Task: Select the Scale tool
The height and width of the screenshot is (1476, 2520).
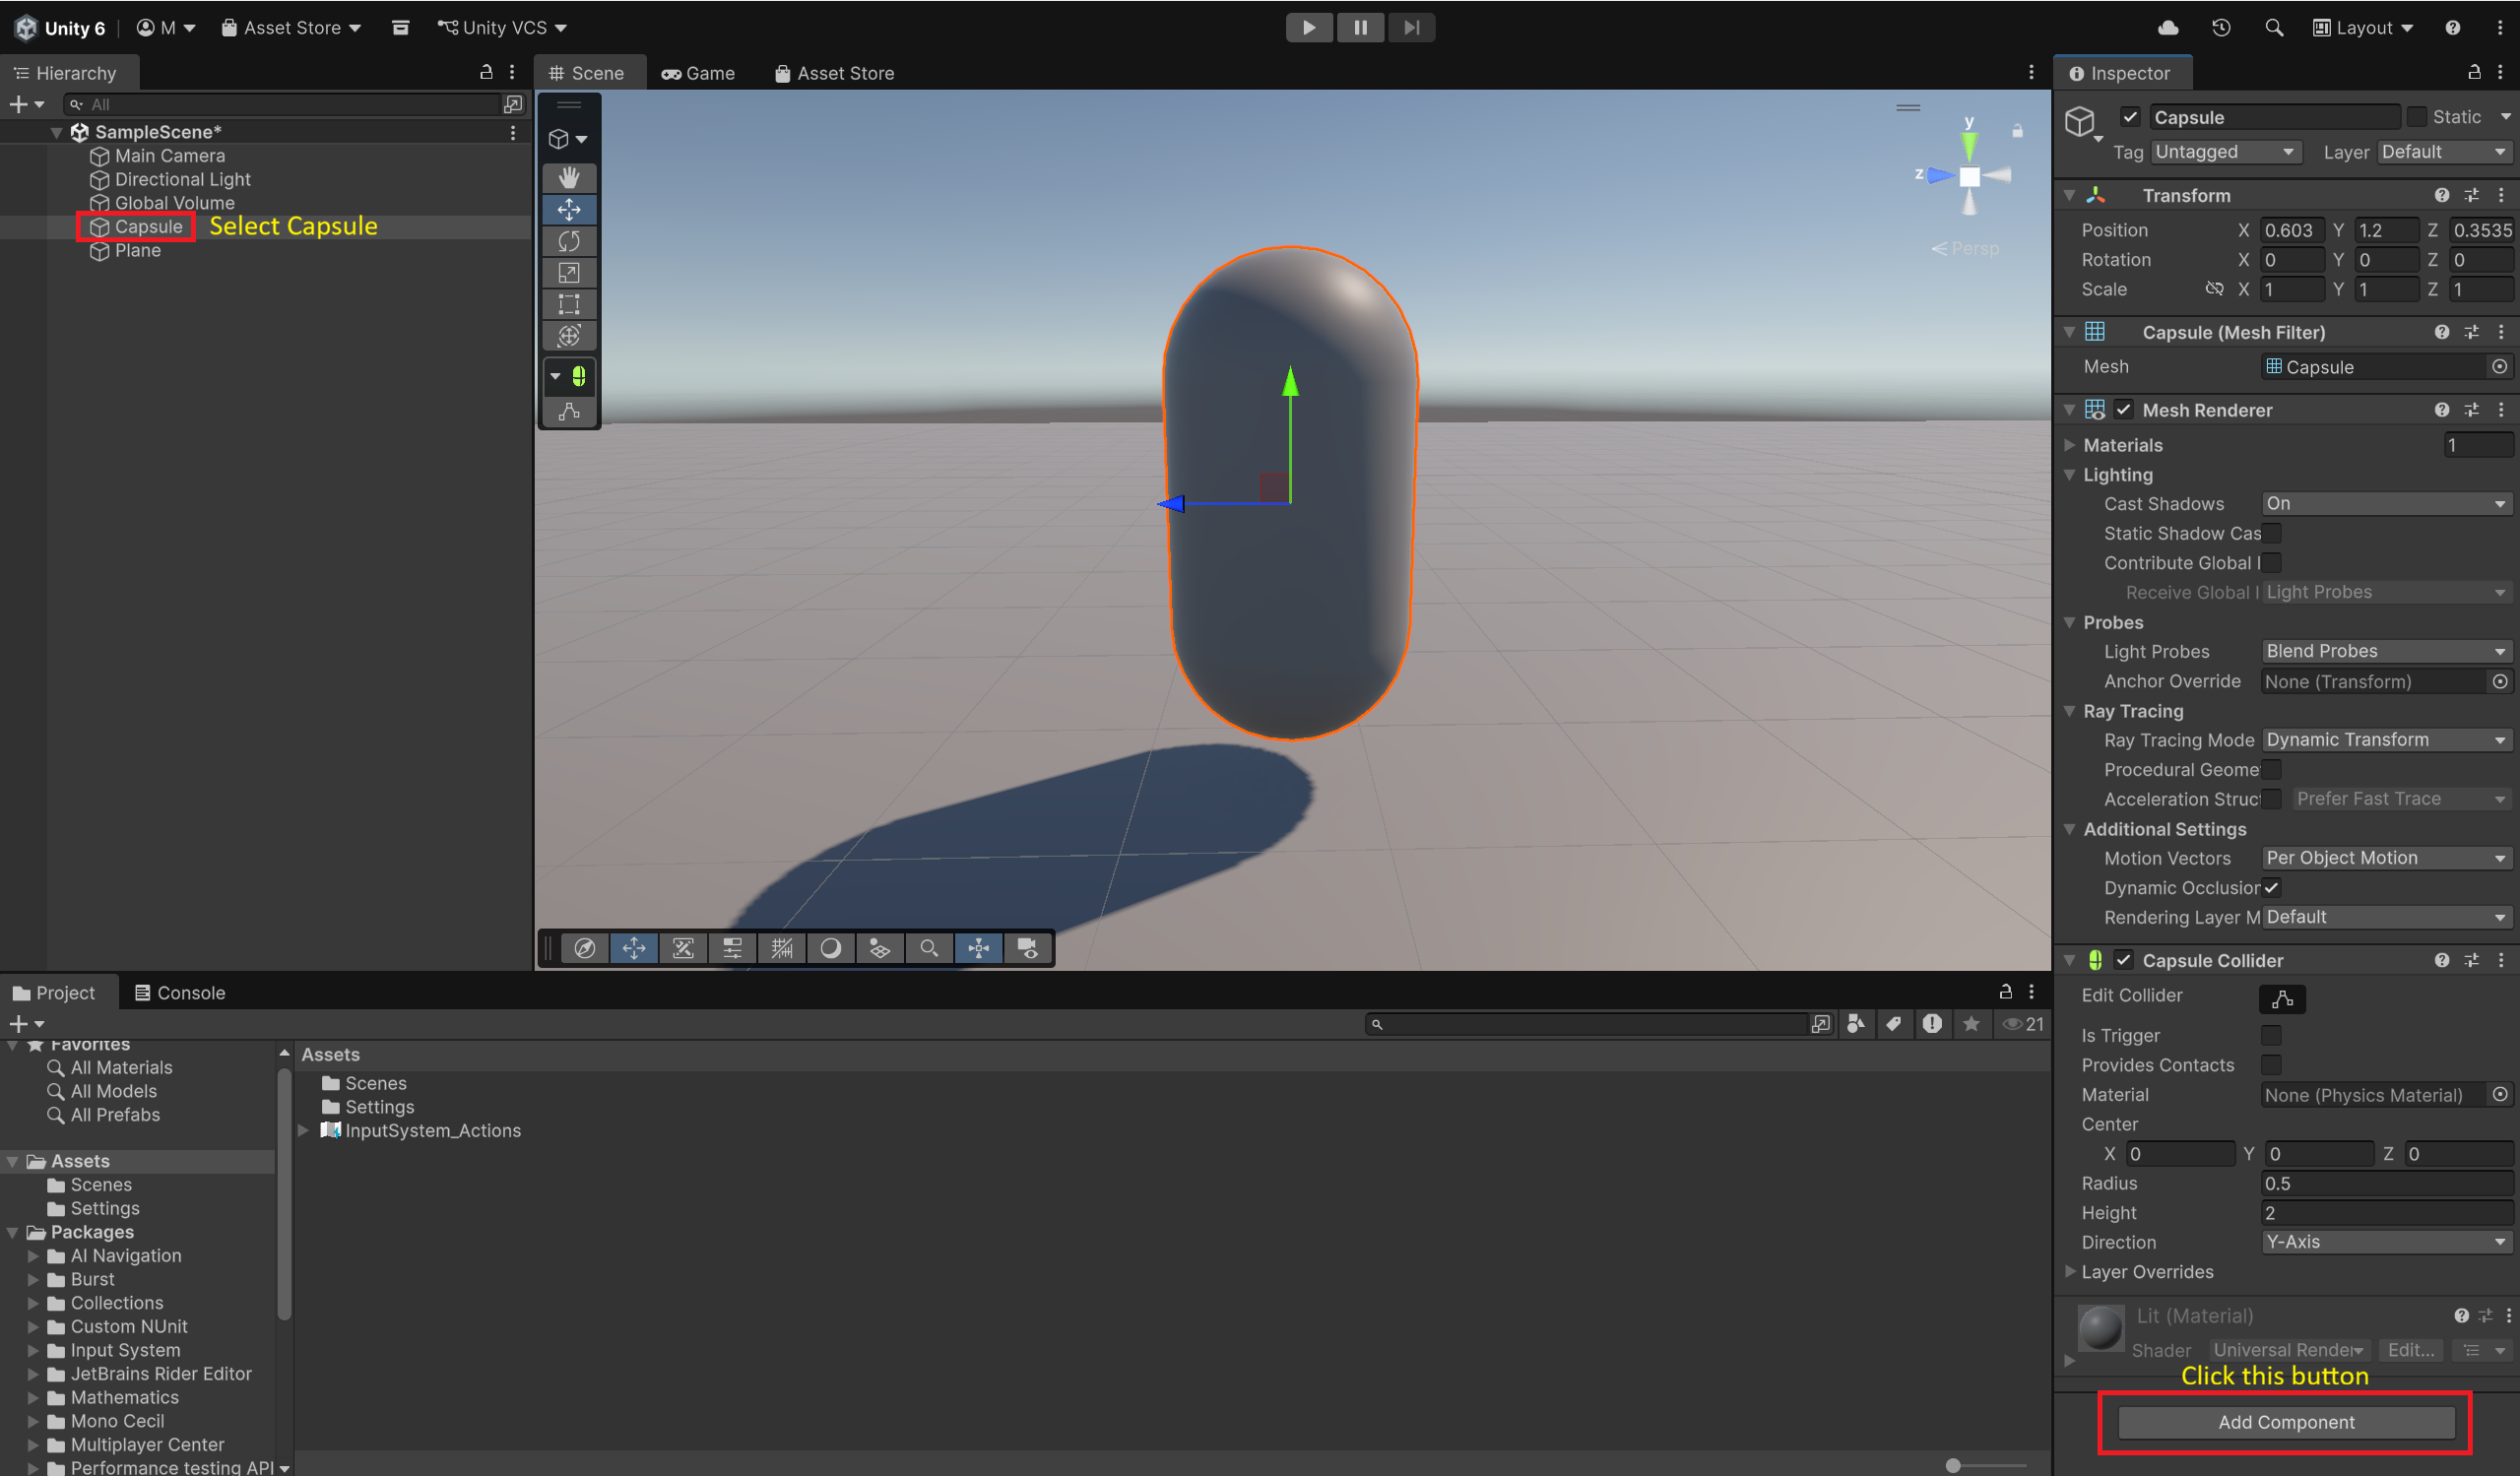Action: coord(569,273)
